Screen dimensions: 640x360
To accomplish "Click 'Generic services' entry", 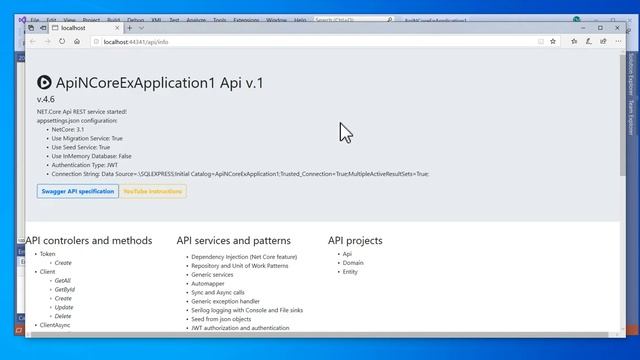I will pos(212,275).
